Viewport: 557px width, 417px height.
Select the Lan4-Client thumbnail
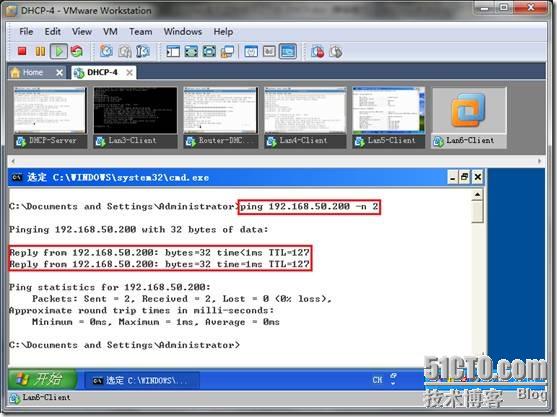(305, 117)
